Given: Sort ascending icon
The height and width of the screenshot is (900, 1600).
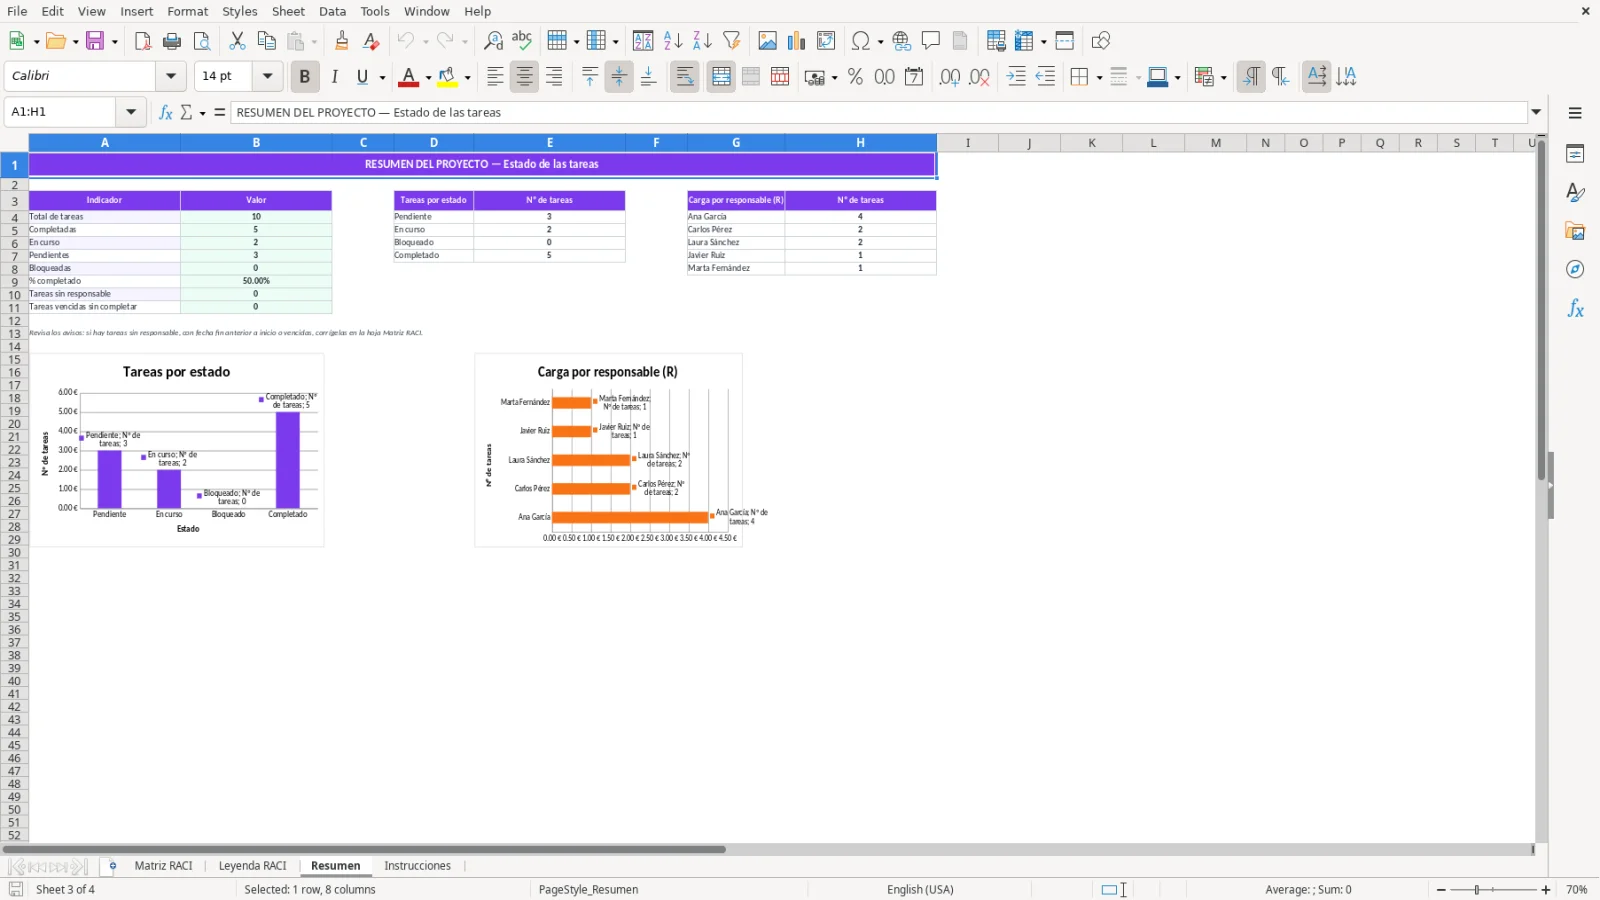Looking at the screenshot, I should 673,41.
